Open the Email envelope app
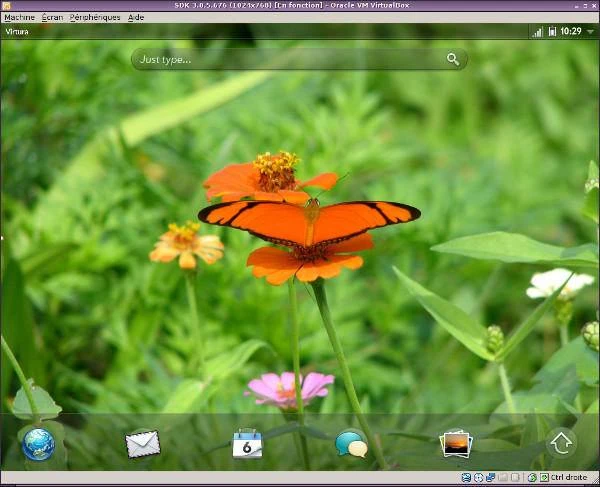Screen dimensions: 600x487 (143, 444)
